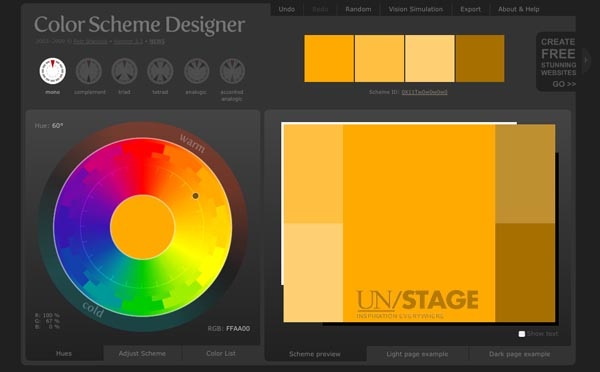Click the R: 100 % readout

(x=47, y=315)
